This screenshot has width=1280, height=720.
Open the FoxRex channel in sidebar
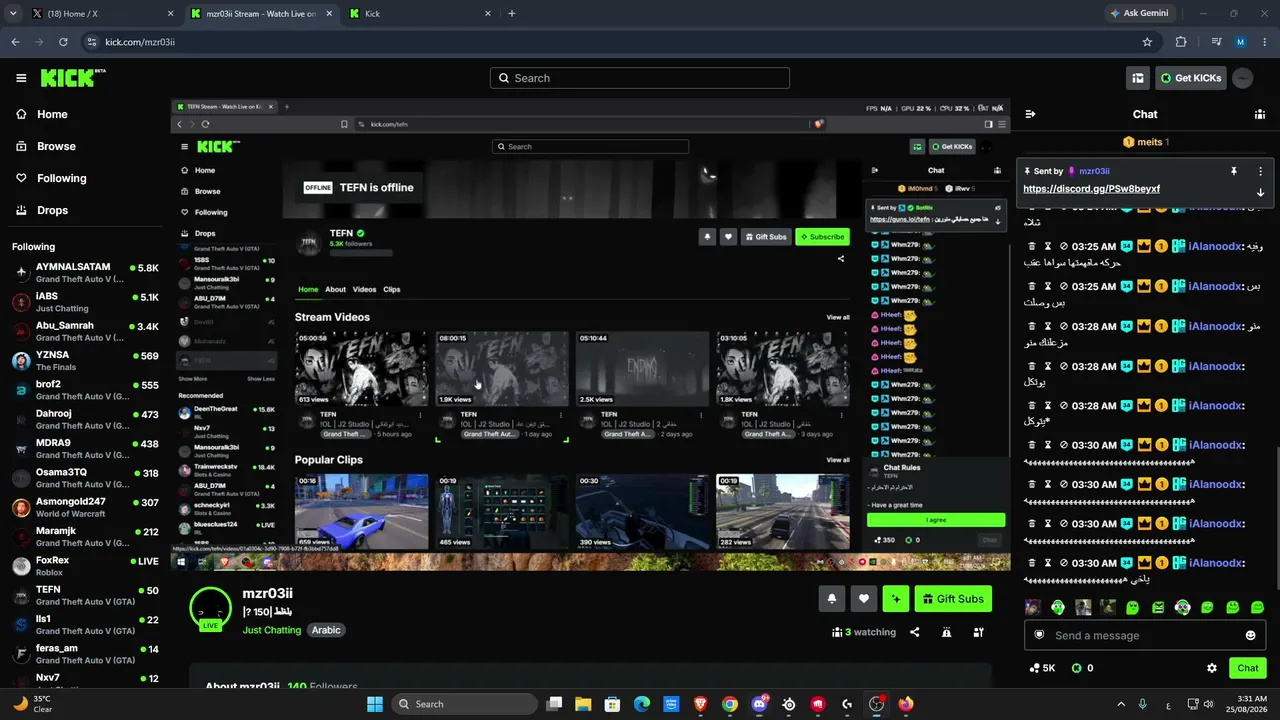(85, 566)
